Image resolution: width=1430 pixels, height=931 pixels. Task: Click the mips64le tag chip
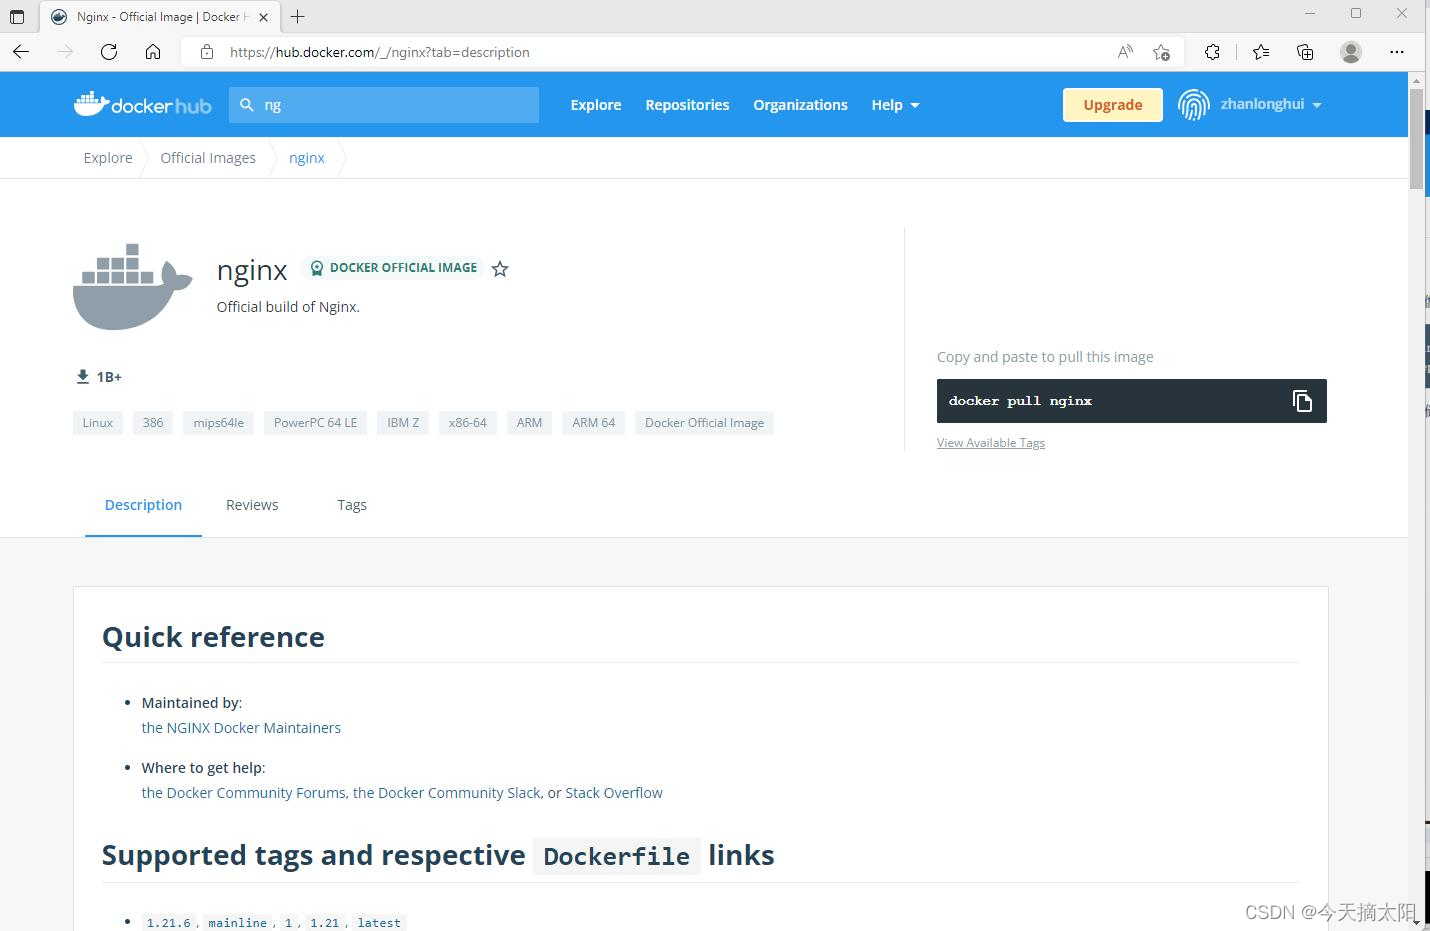pyautogui.click(x=219, y=423)
